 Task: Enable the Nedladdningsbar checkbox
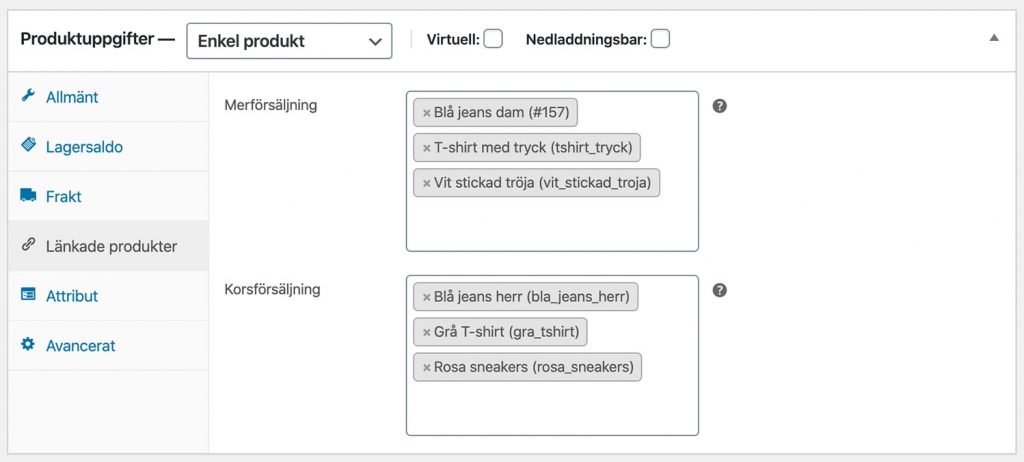660,39
